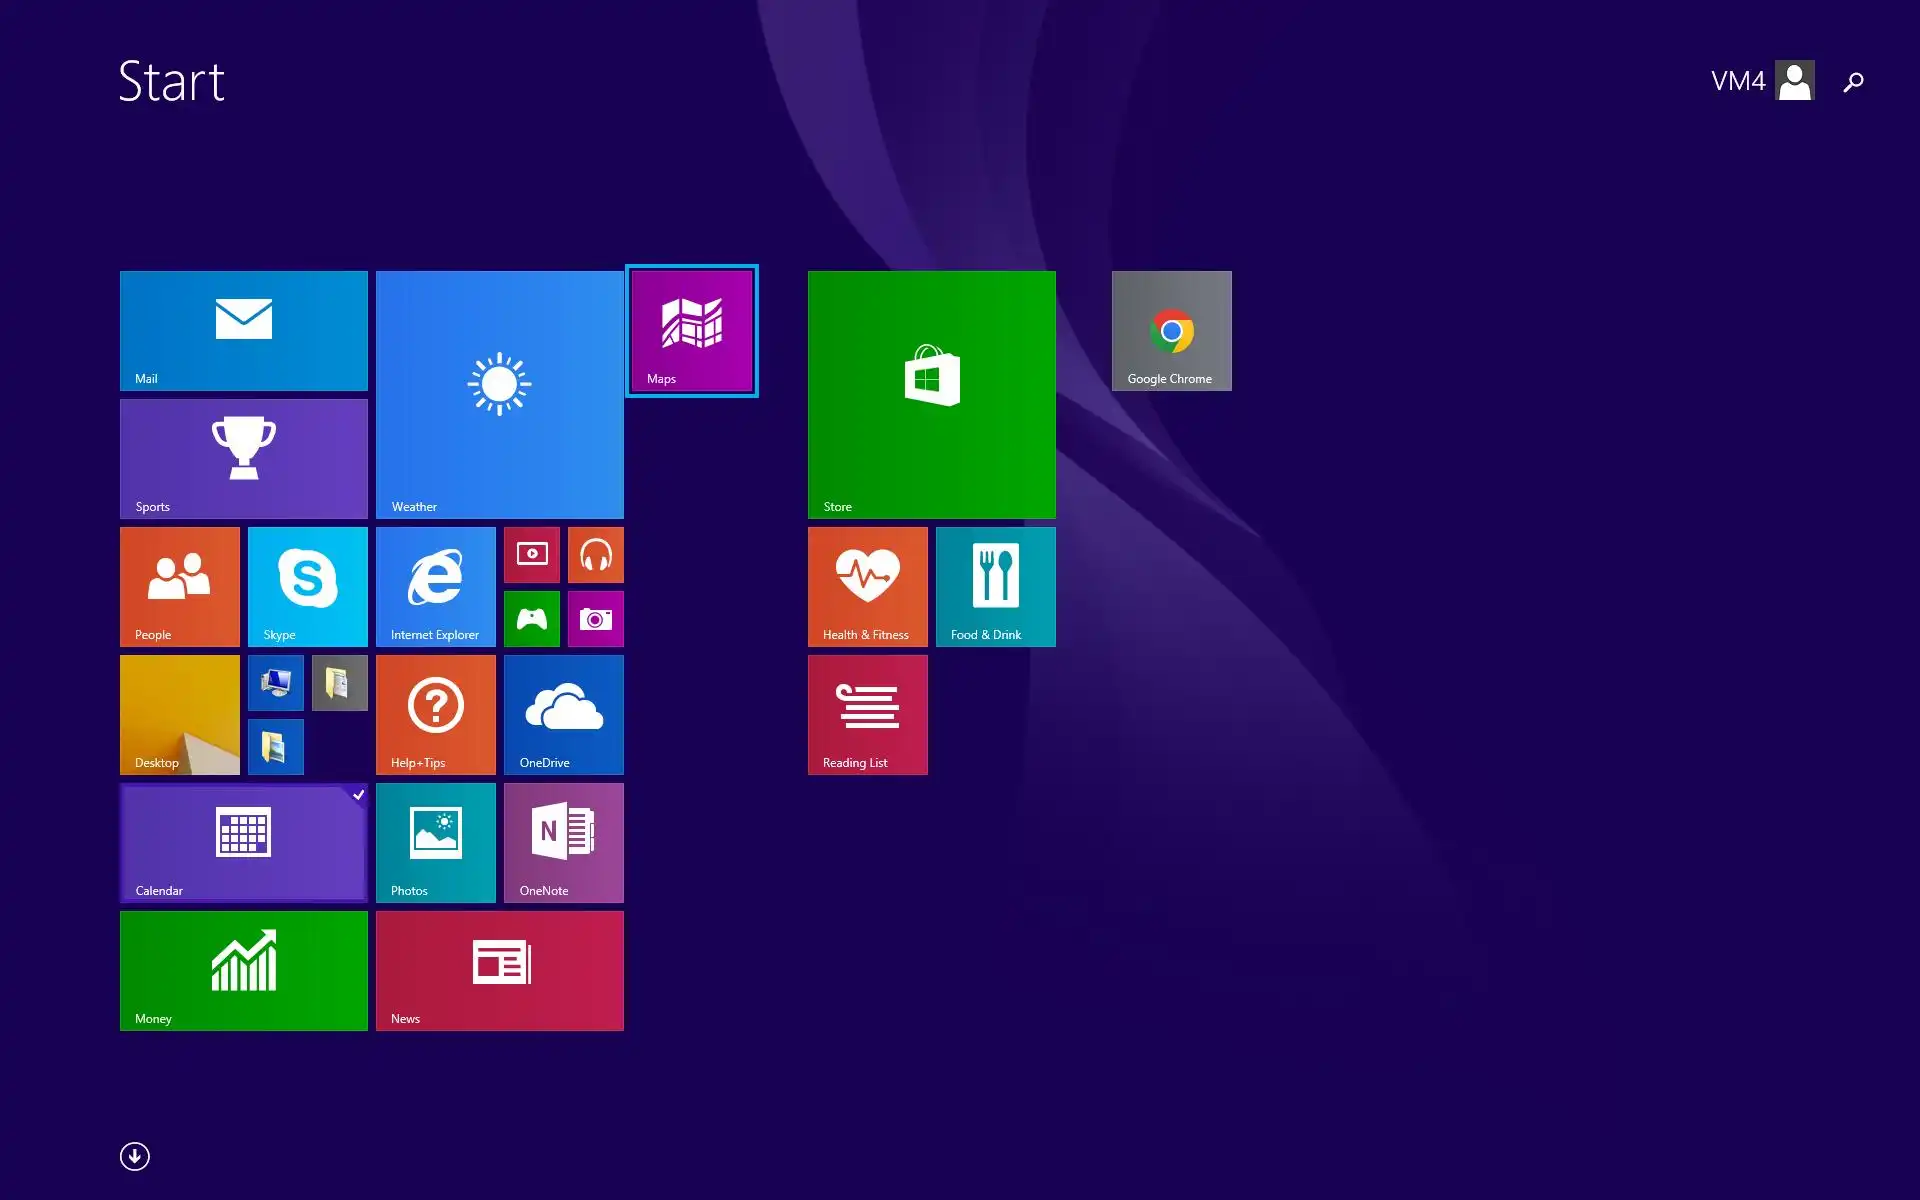Open the Maps tile

coord(691,330)
